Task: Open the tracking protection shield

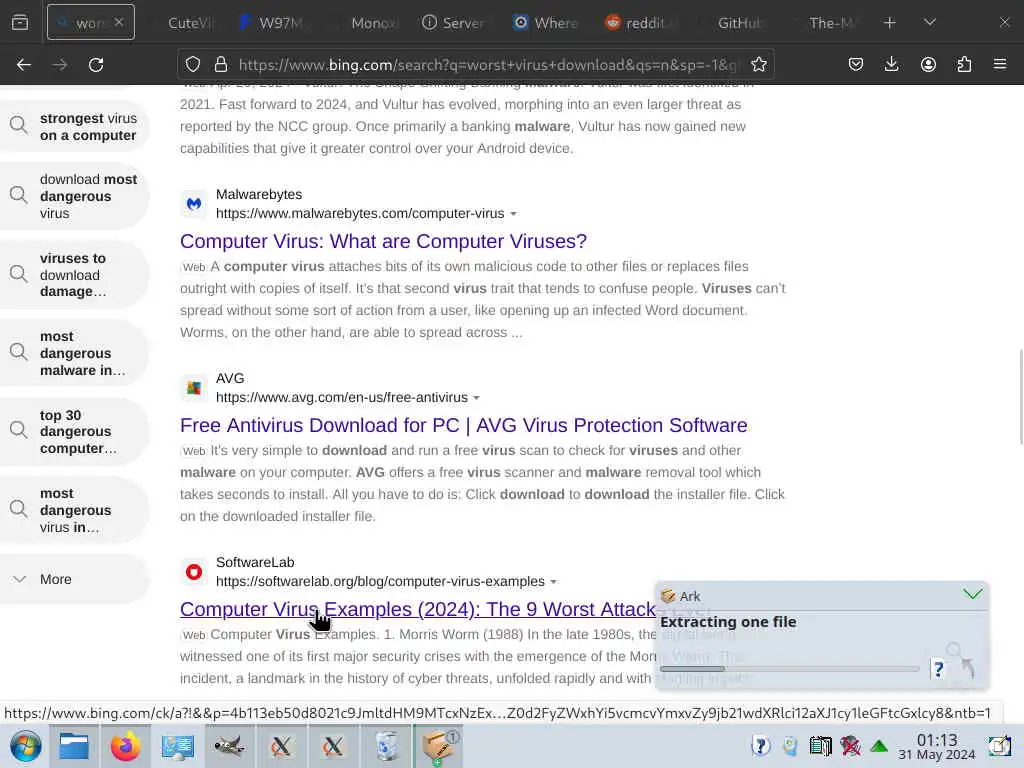Action: (193, 65)
